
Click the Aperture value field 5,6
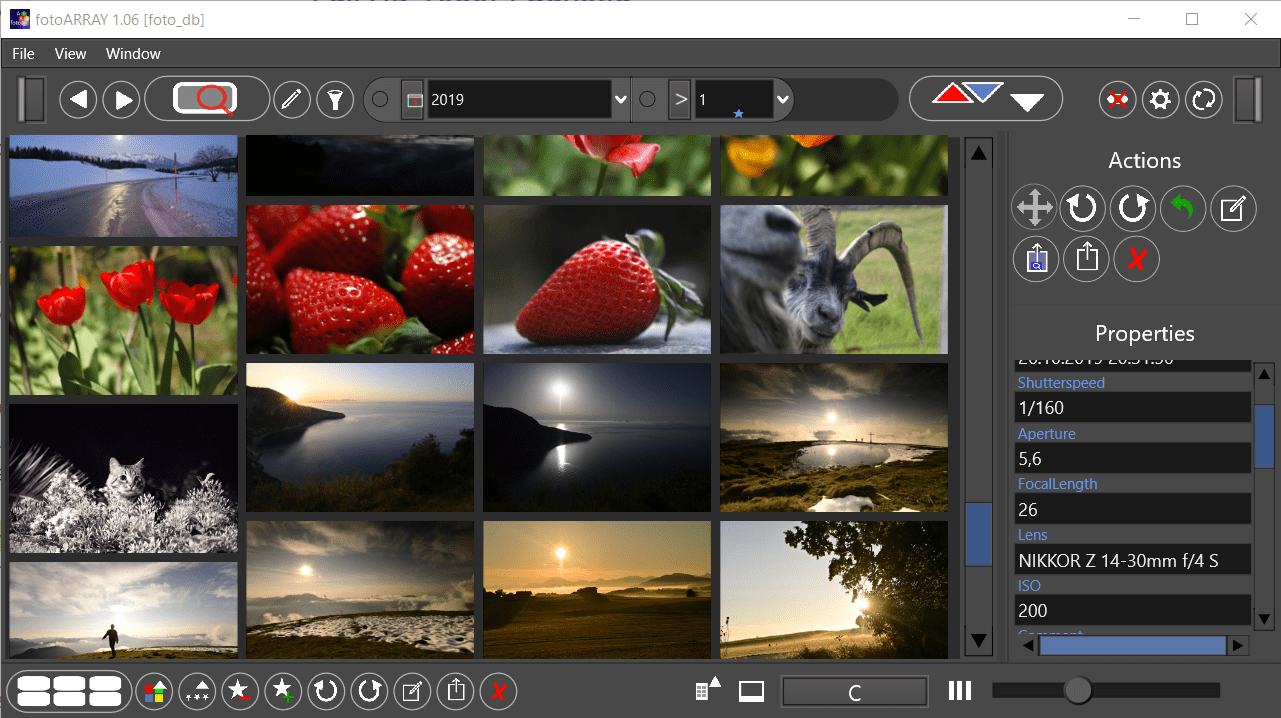[1133, 458]
